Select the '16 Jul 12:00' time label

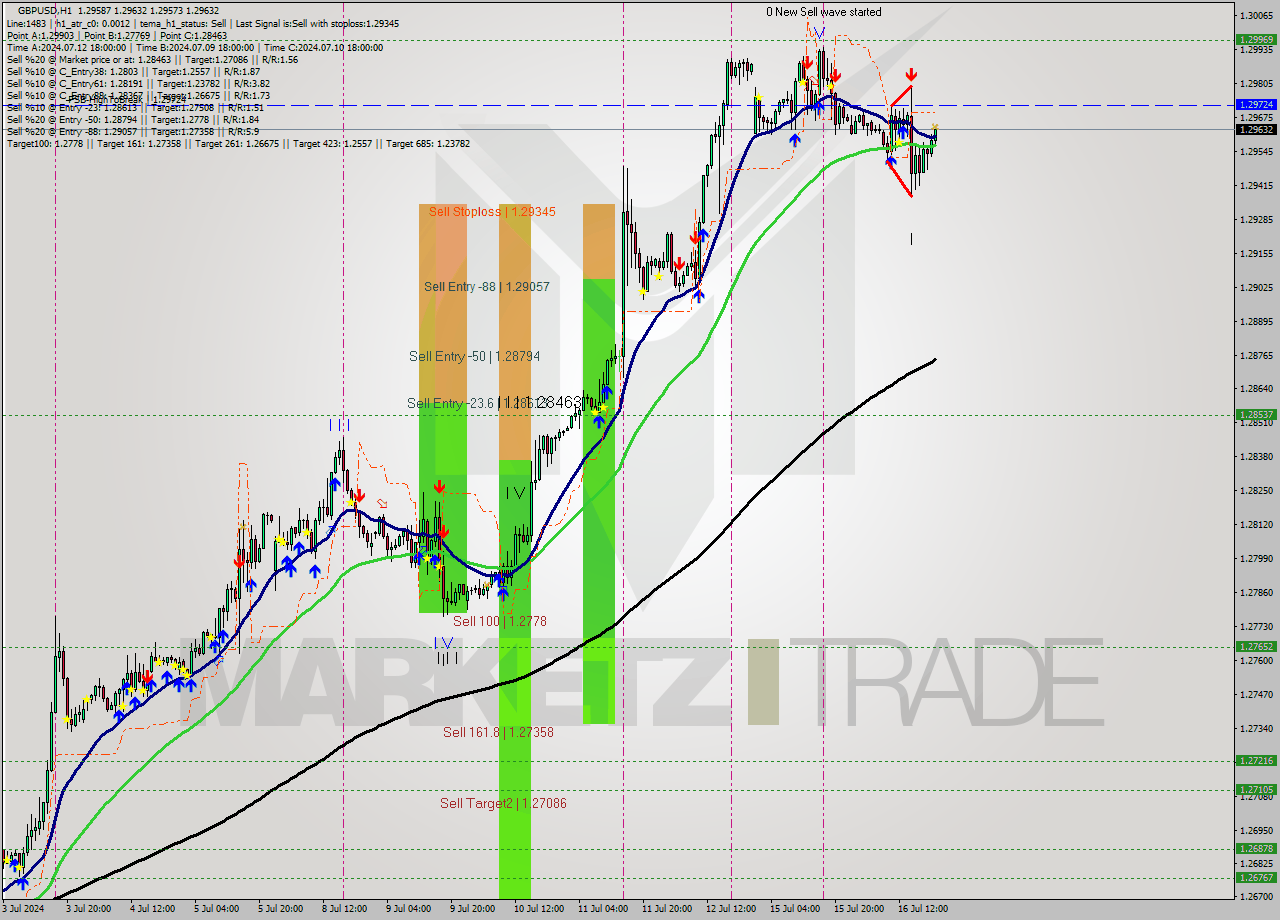coord(923,909)
